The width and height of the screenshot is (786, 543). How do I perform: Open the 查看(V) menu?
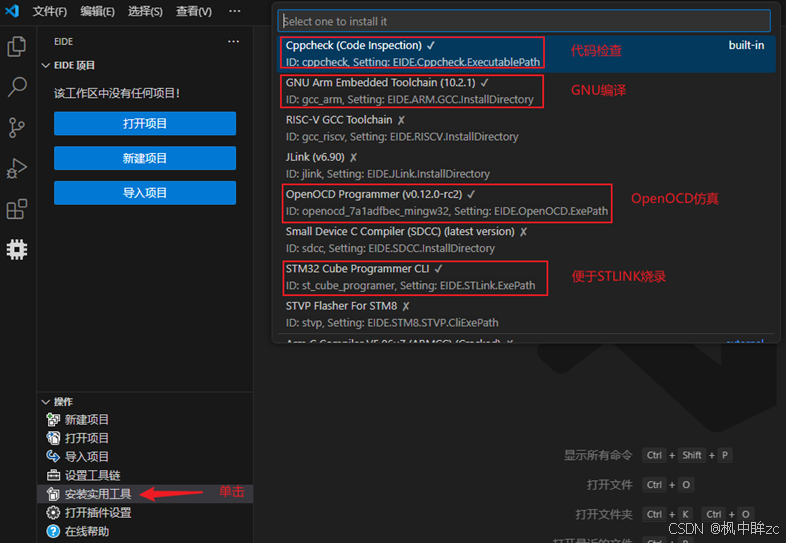193,11
